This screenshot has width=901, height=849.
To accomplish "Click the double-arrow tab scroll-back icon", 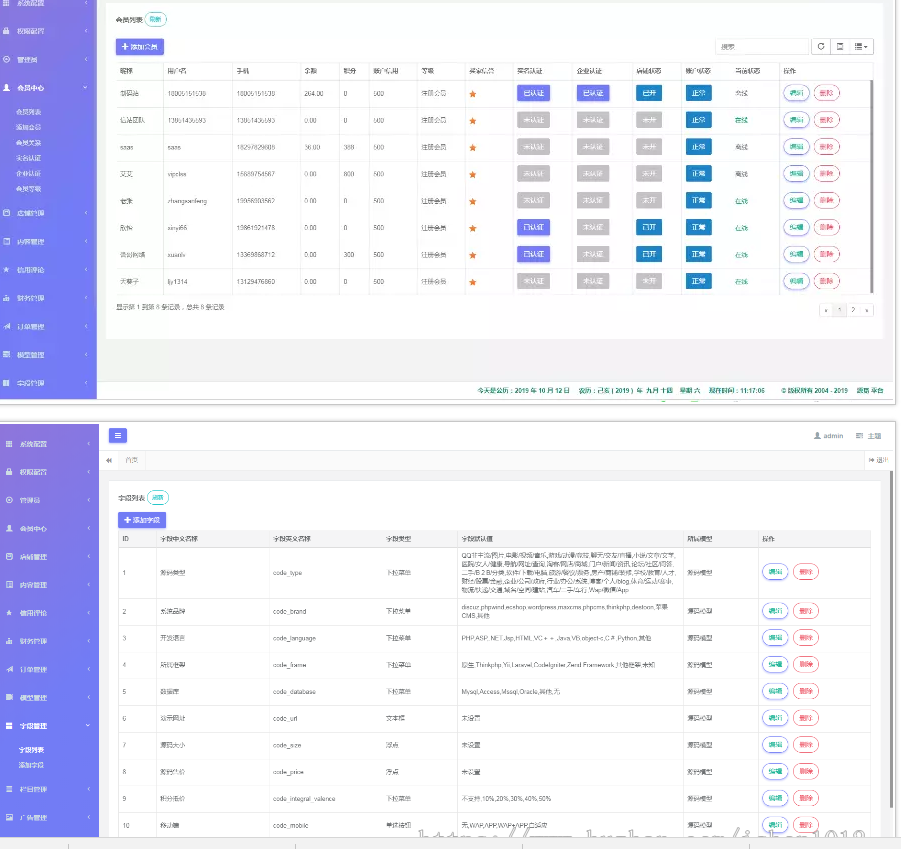I will point(109,460).
